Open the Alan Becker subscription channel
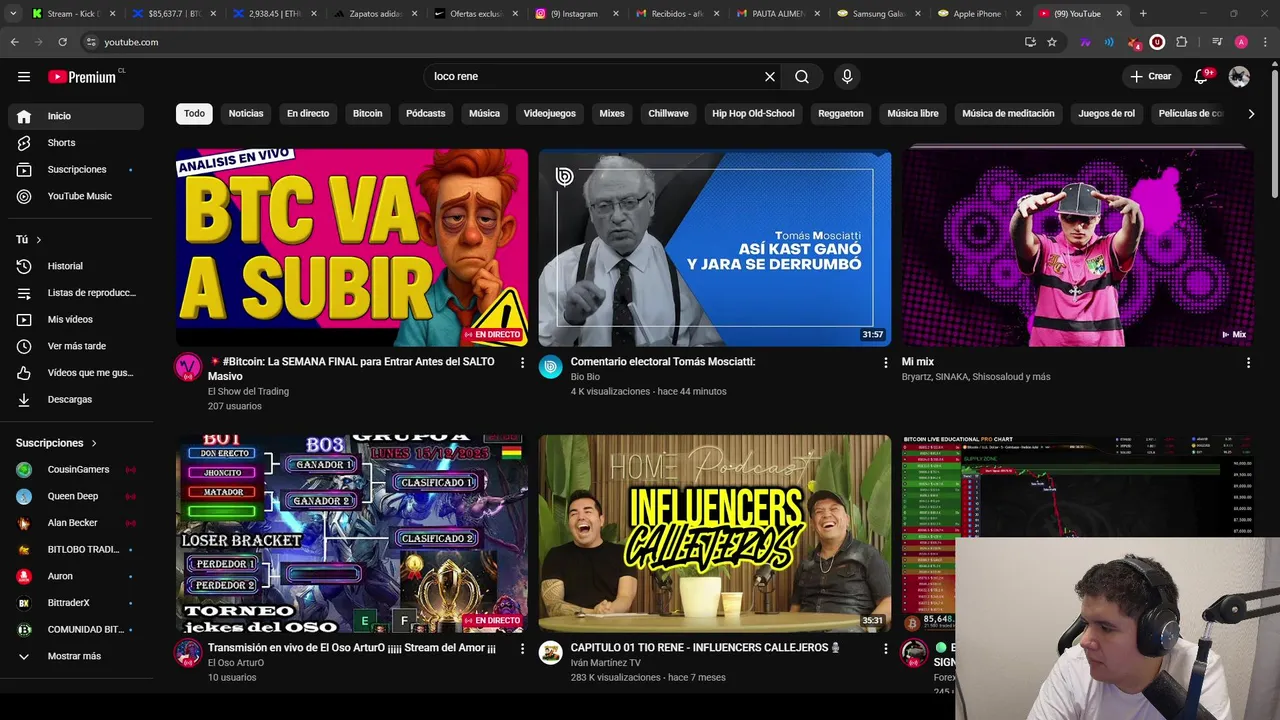Screen dimensions: 1280x720 click(x=76, y=523)
